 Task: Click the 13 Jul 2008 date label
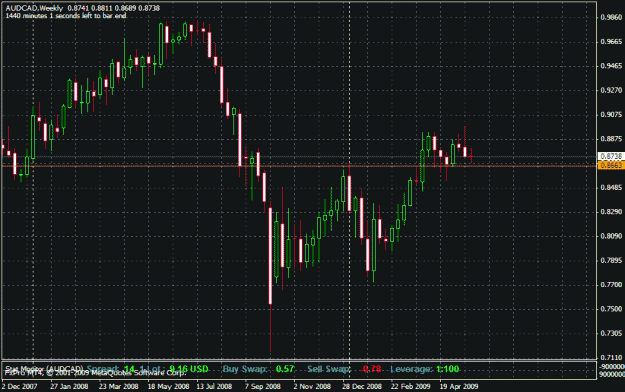214,386
